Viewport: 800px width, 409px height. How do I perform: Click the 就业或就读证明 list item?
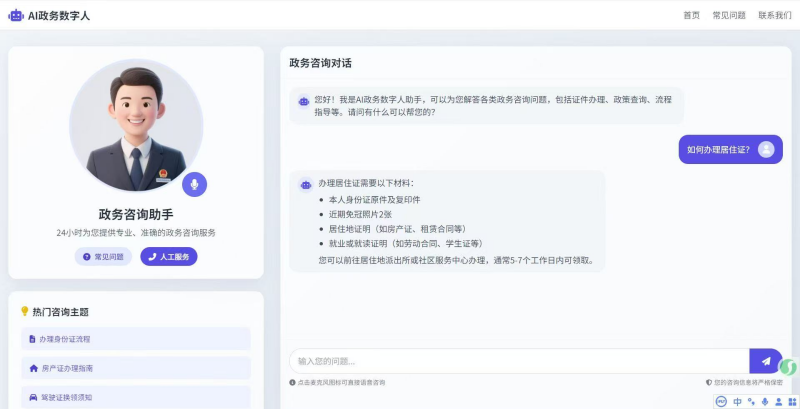coord(406,243)
